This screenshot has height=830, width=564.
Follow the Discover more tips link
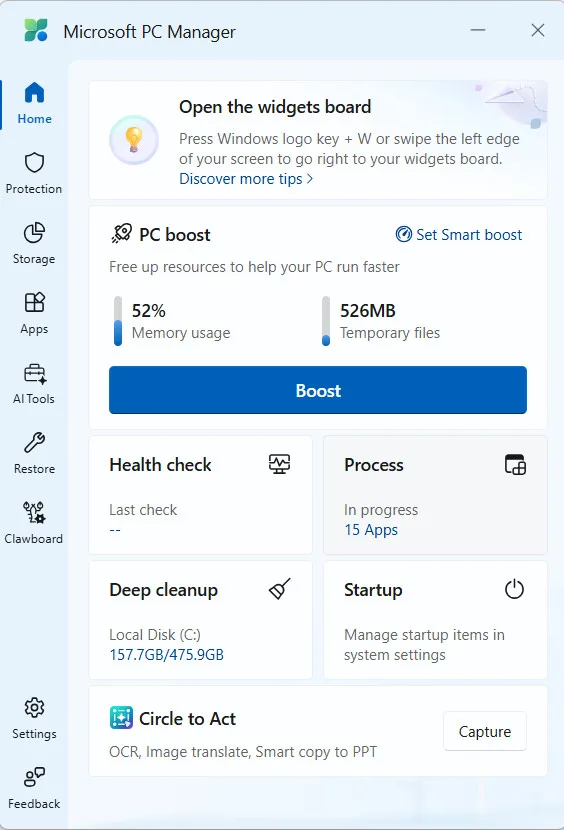[x=246, y=179]
